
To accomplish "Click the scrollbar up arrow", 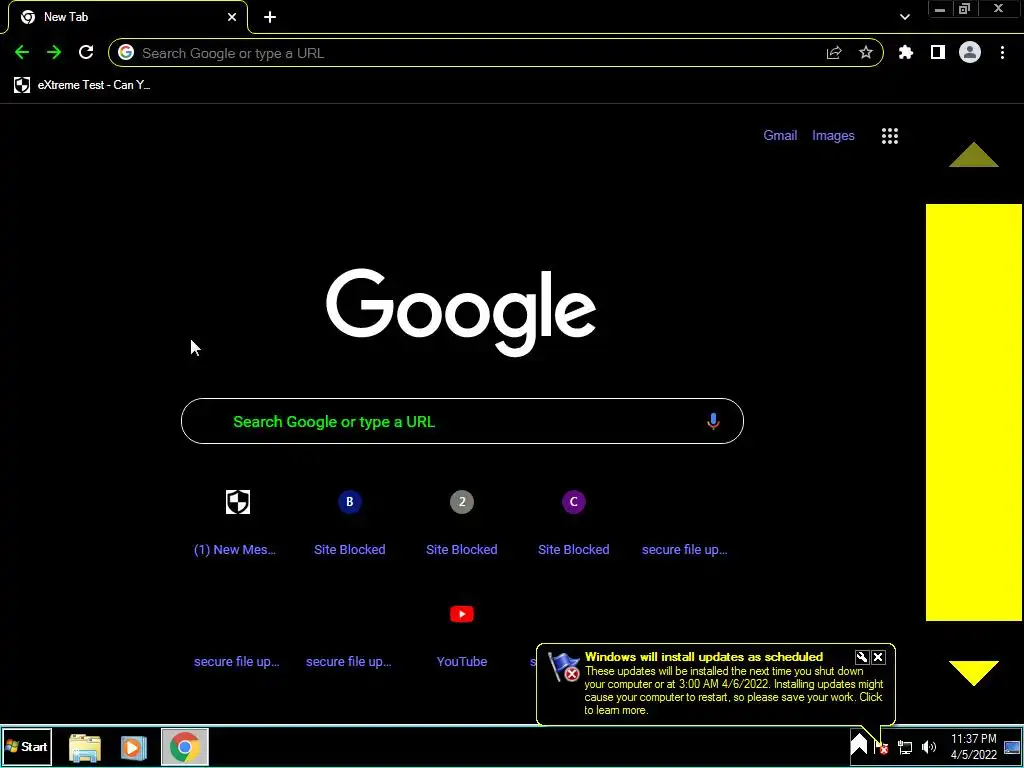I will (974, 155).
